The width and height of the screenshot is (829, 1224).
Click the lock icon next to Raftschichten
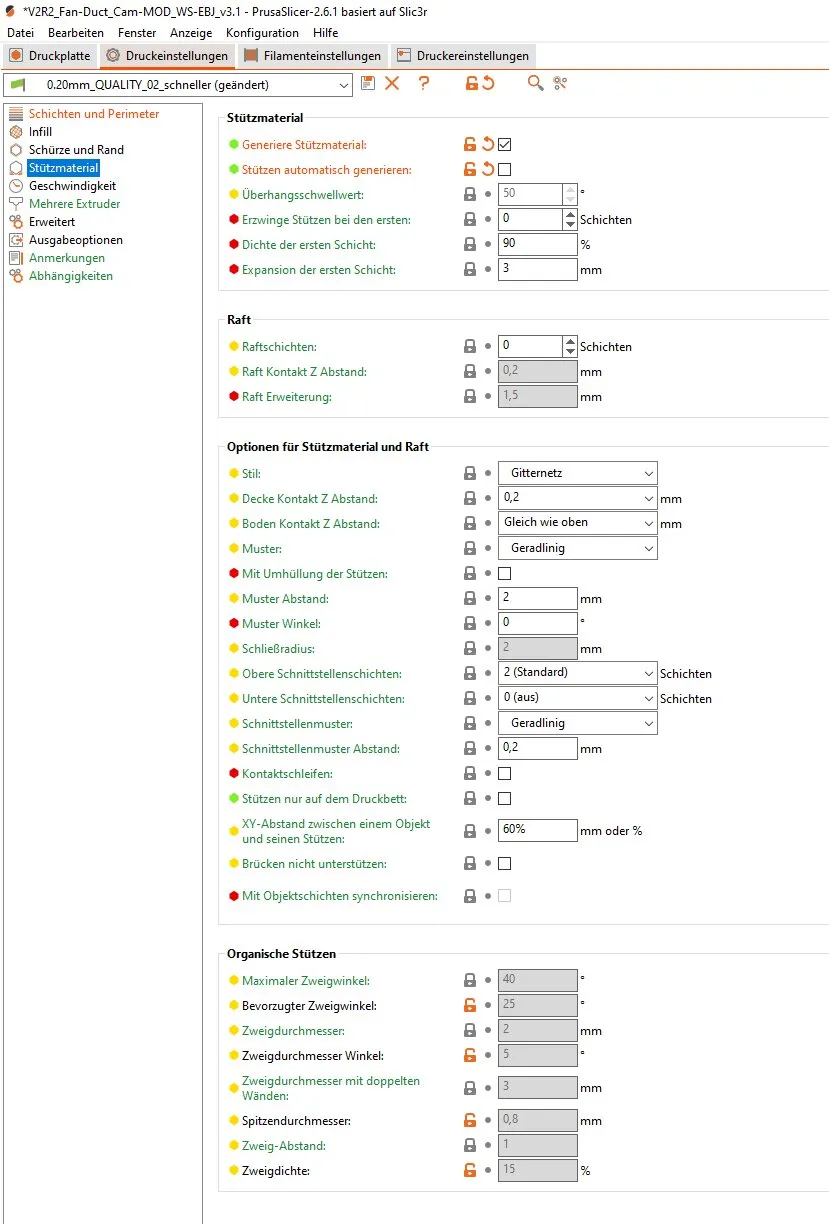[x=470, y=347]
